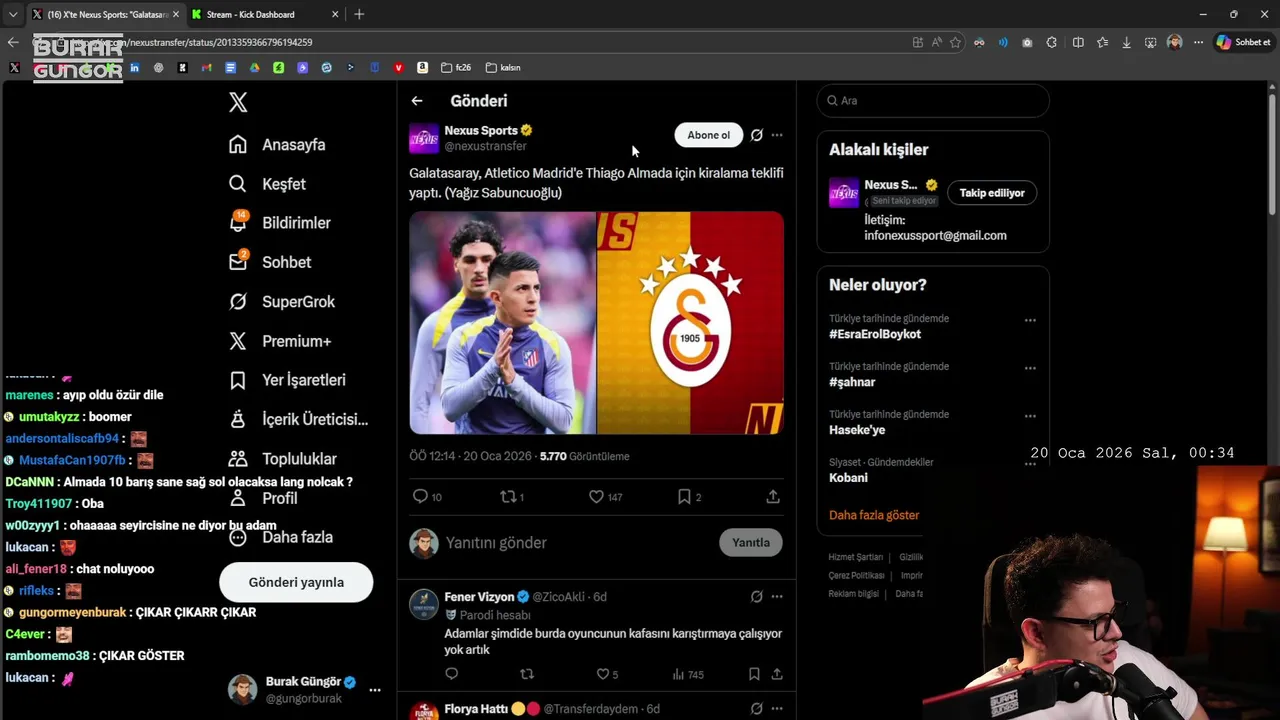Open browser settings and more menu
Screen dimensions: 1280x720
point(1198,42)
